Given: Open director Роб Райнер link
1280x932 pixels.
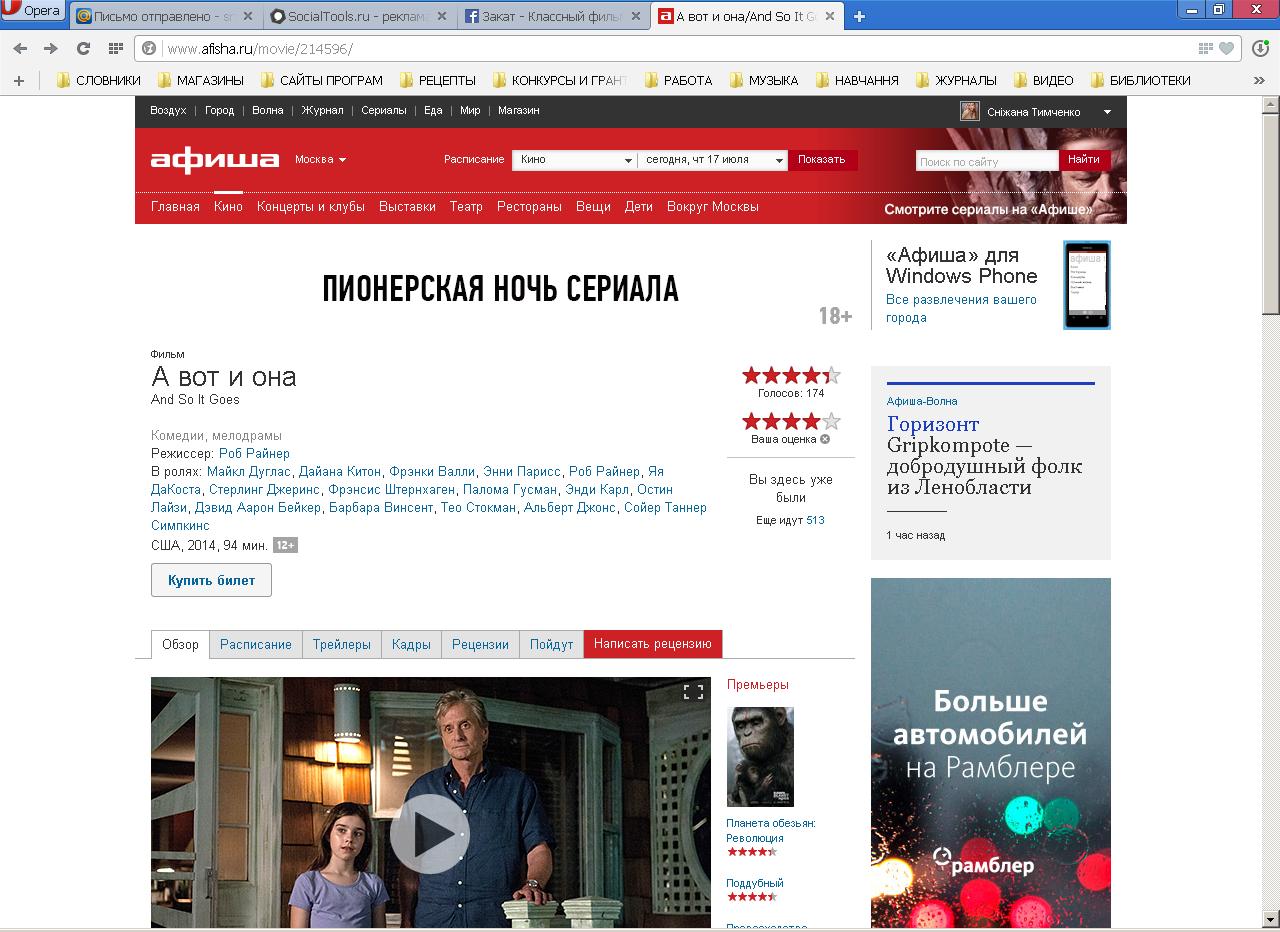Looking at the screenshot, I should (x=254, y=453).
